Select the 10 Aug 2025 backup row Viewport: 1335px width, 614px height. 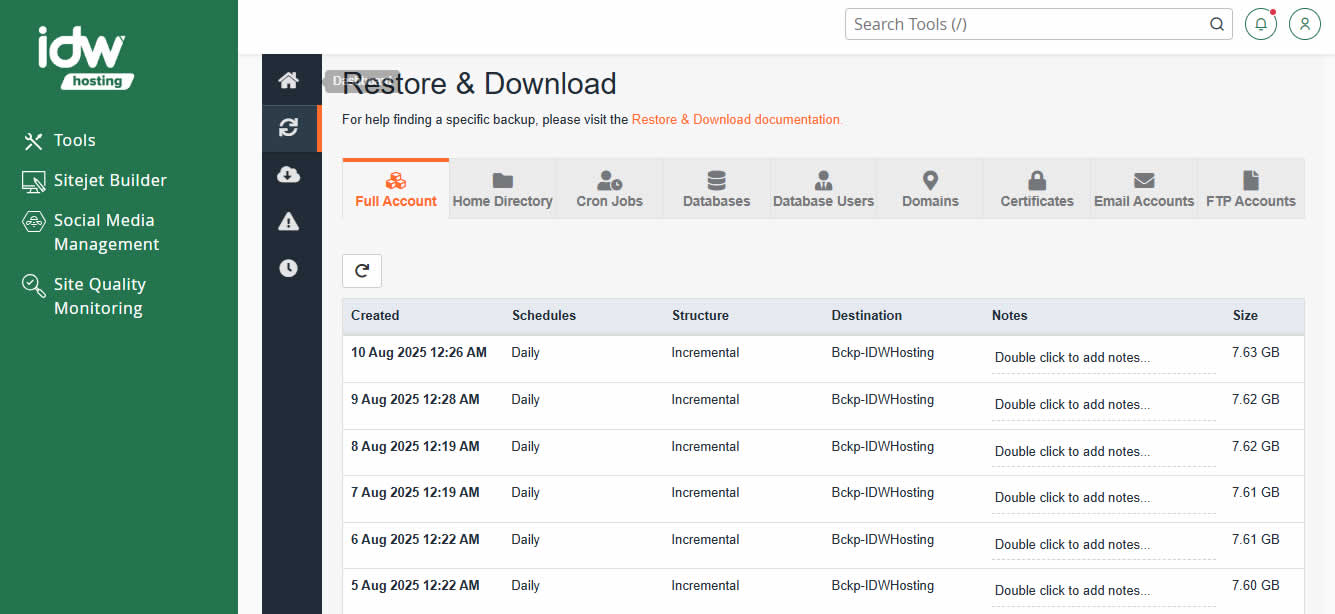pos(418,352)
